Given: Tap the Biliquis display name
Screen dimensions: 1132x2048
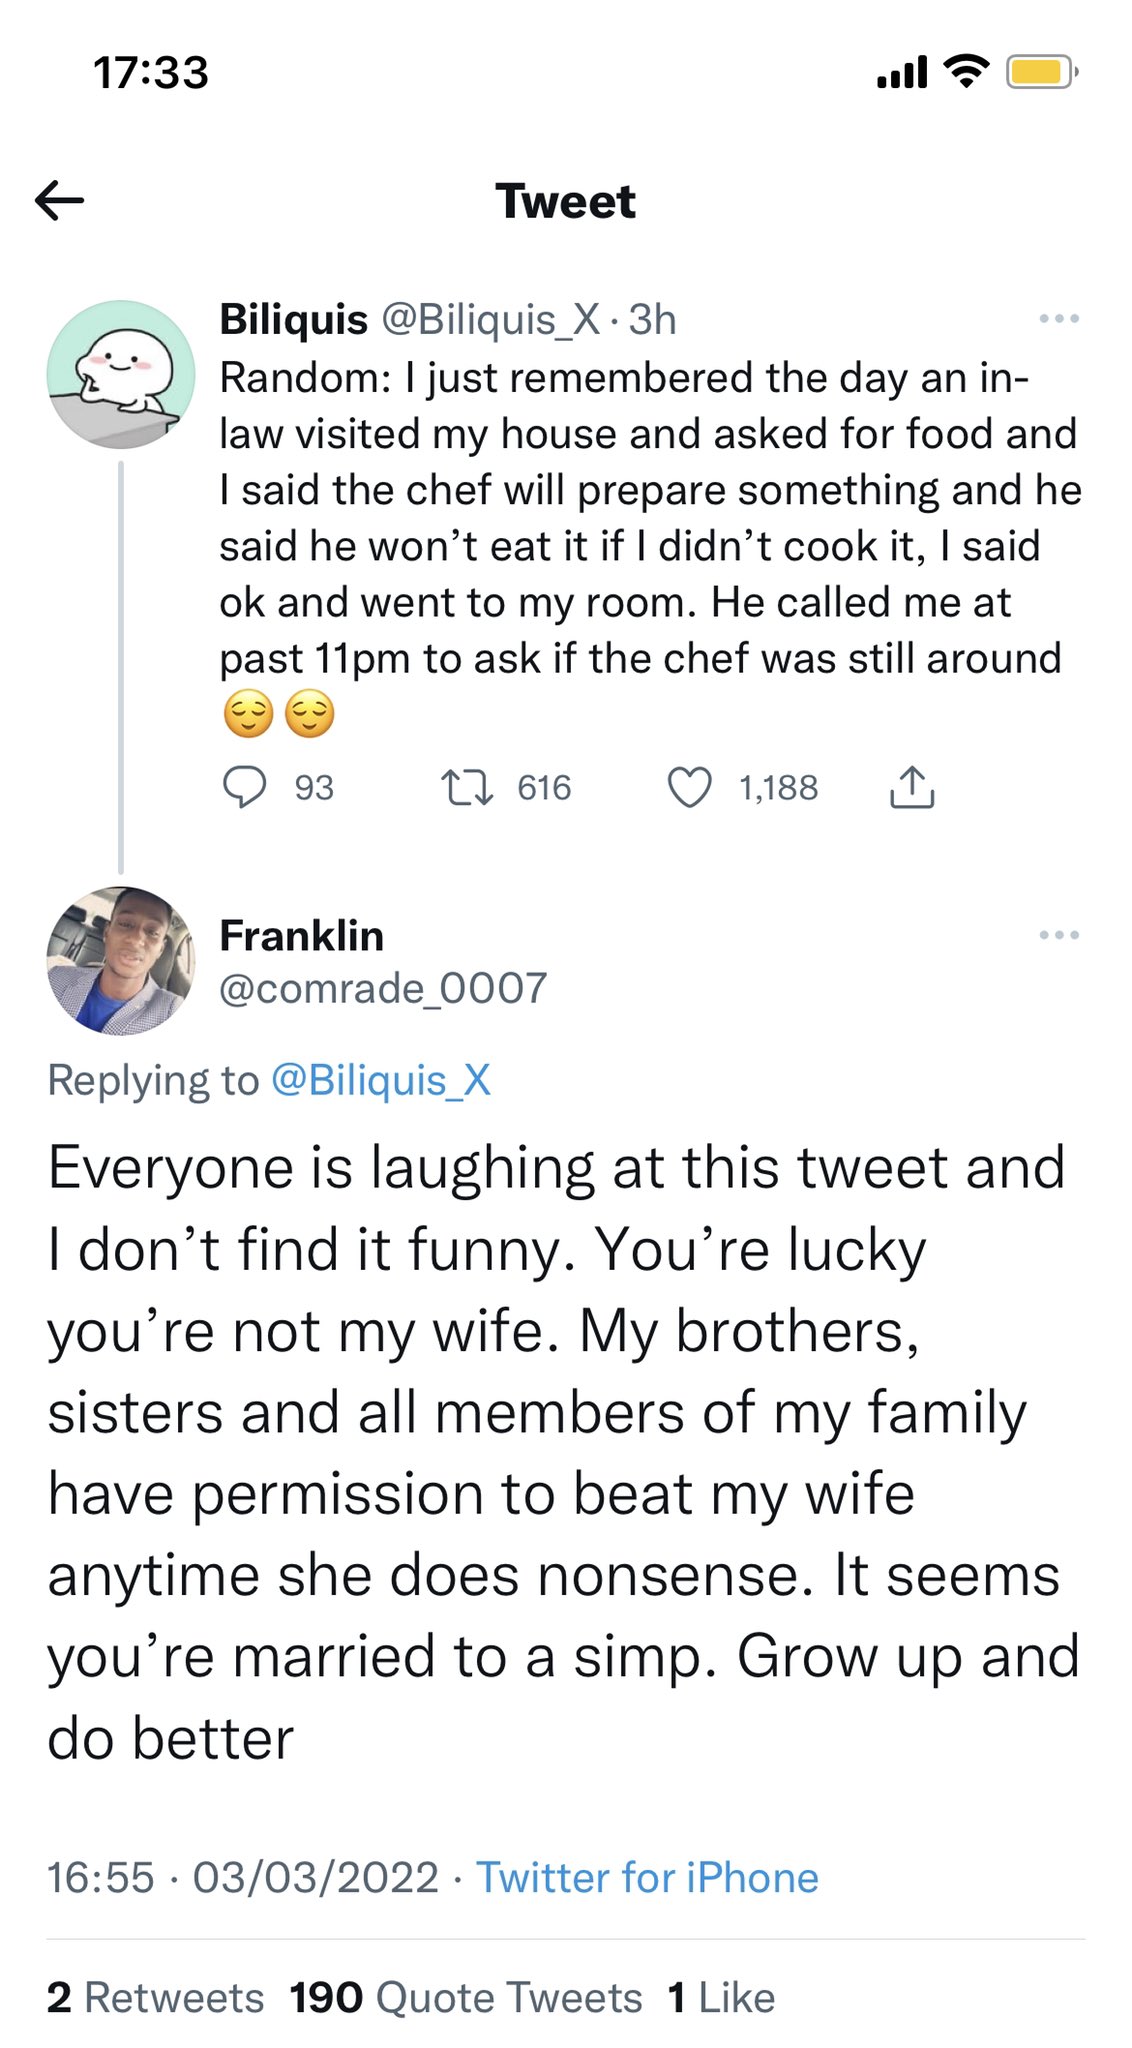Looking at the screenshot, I should click(293, 320).
